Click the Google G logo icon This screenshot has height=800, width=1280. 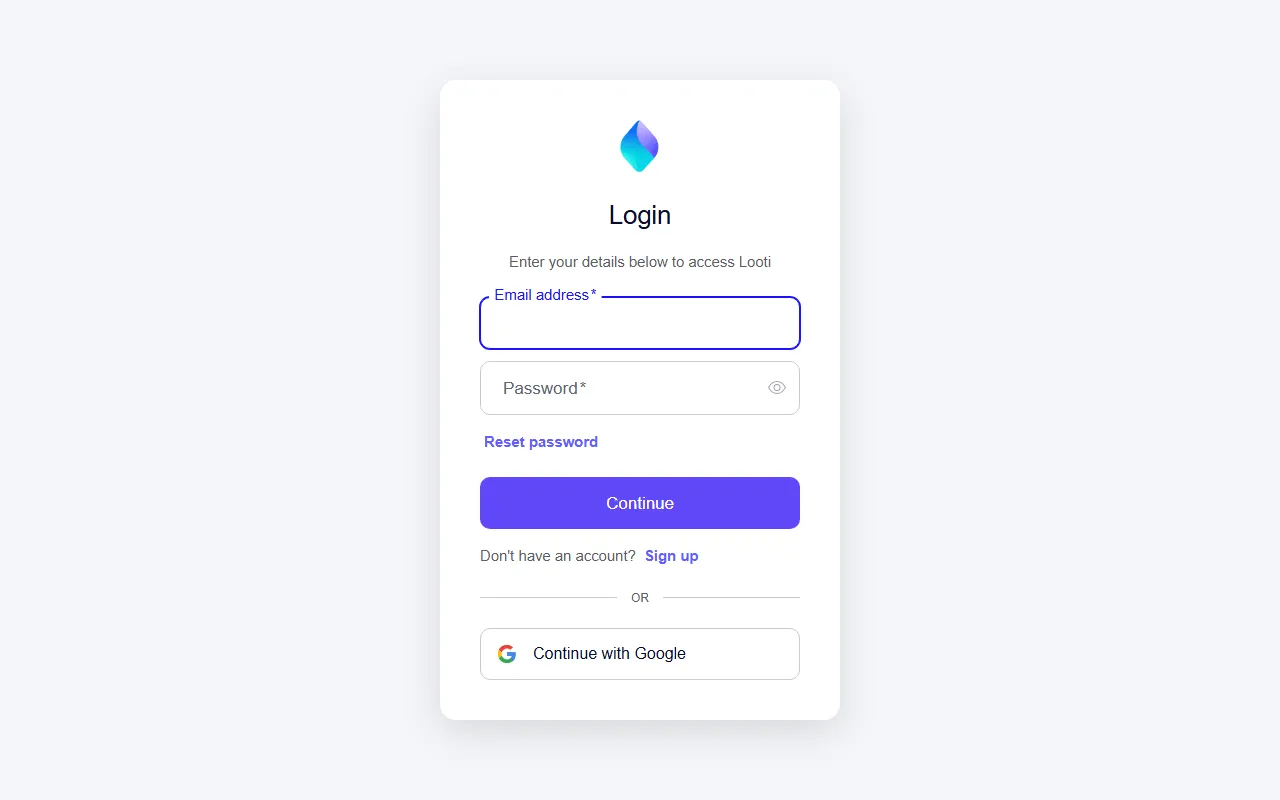507,654
